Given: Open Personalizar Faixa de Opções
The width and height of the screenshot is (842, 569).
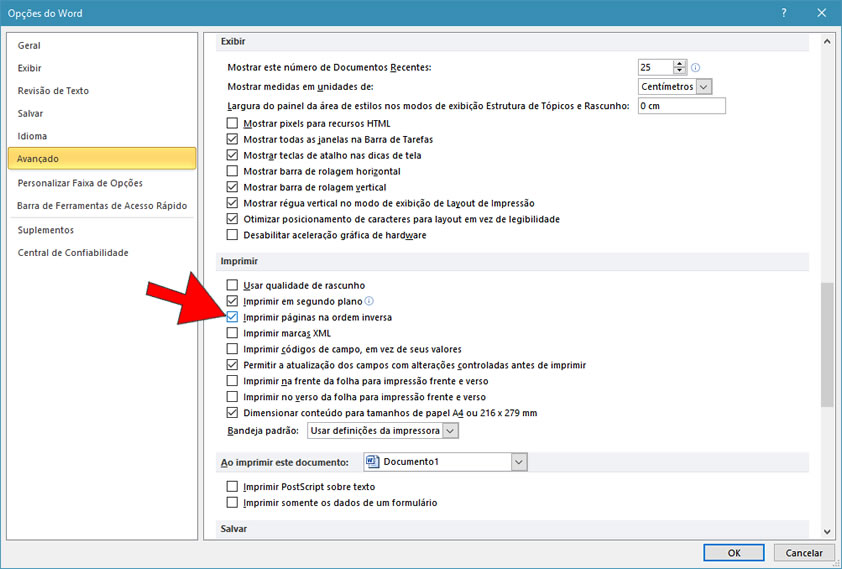Looking at the screenshot, I should point(102,183).
